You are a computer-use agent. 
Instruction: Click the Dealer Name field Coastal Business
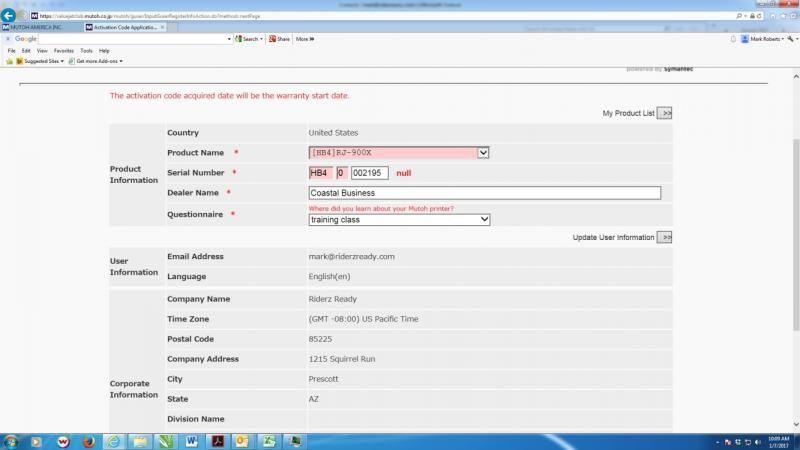point(485,193)
